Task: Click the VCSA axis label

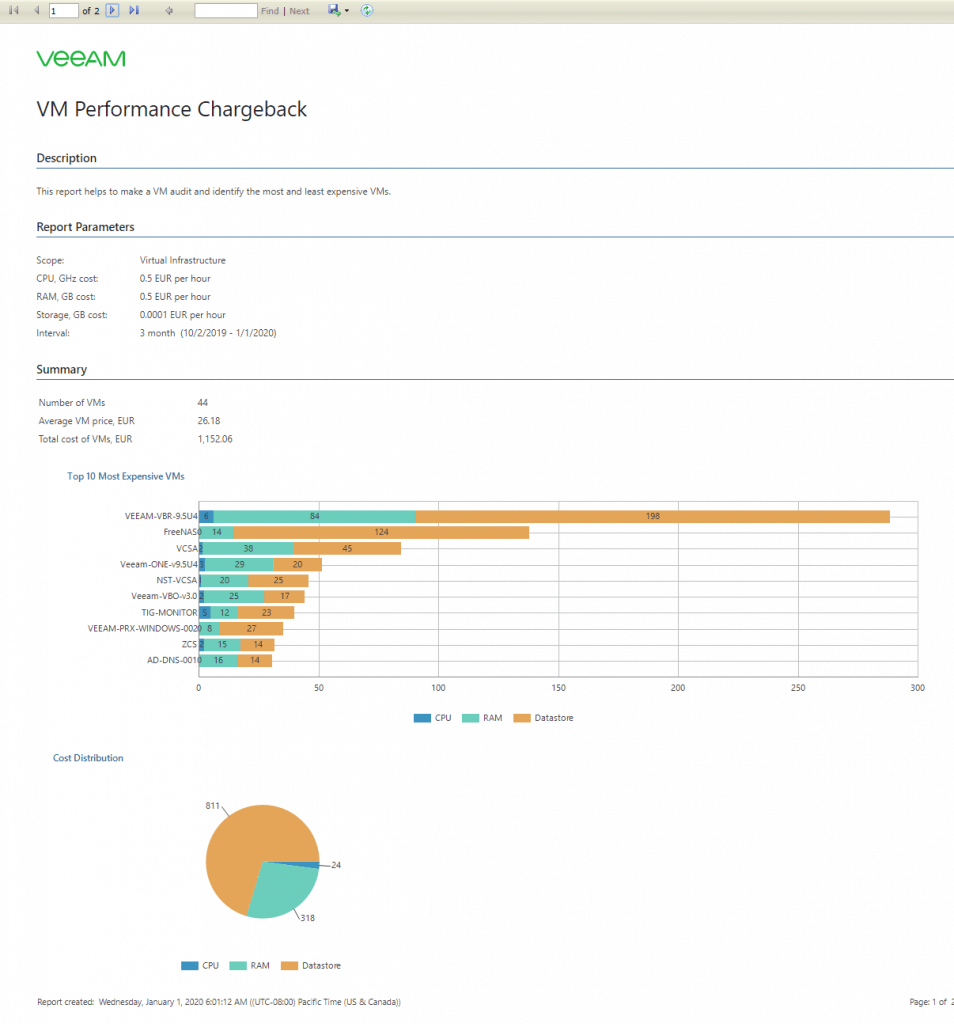Action: (x=186, y=549)
